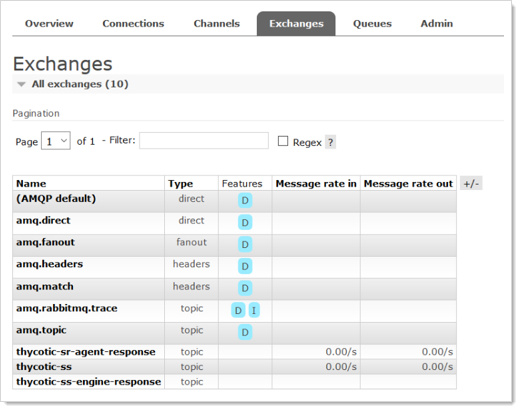This screenshot has height=410, width=520.
Task: Click the Filter text field
Action: (x=204, y=141)
